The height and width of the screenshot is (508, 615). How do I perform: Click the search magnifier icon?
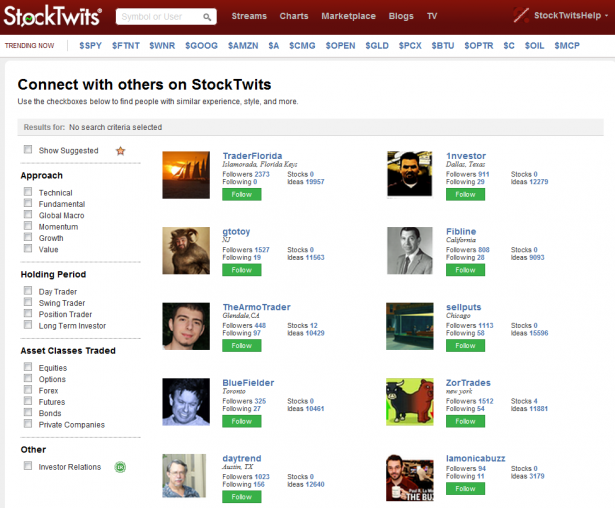pos(208,17)
